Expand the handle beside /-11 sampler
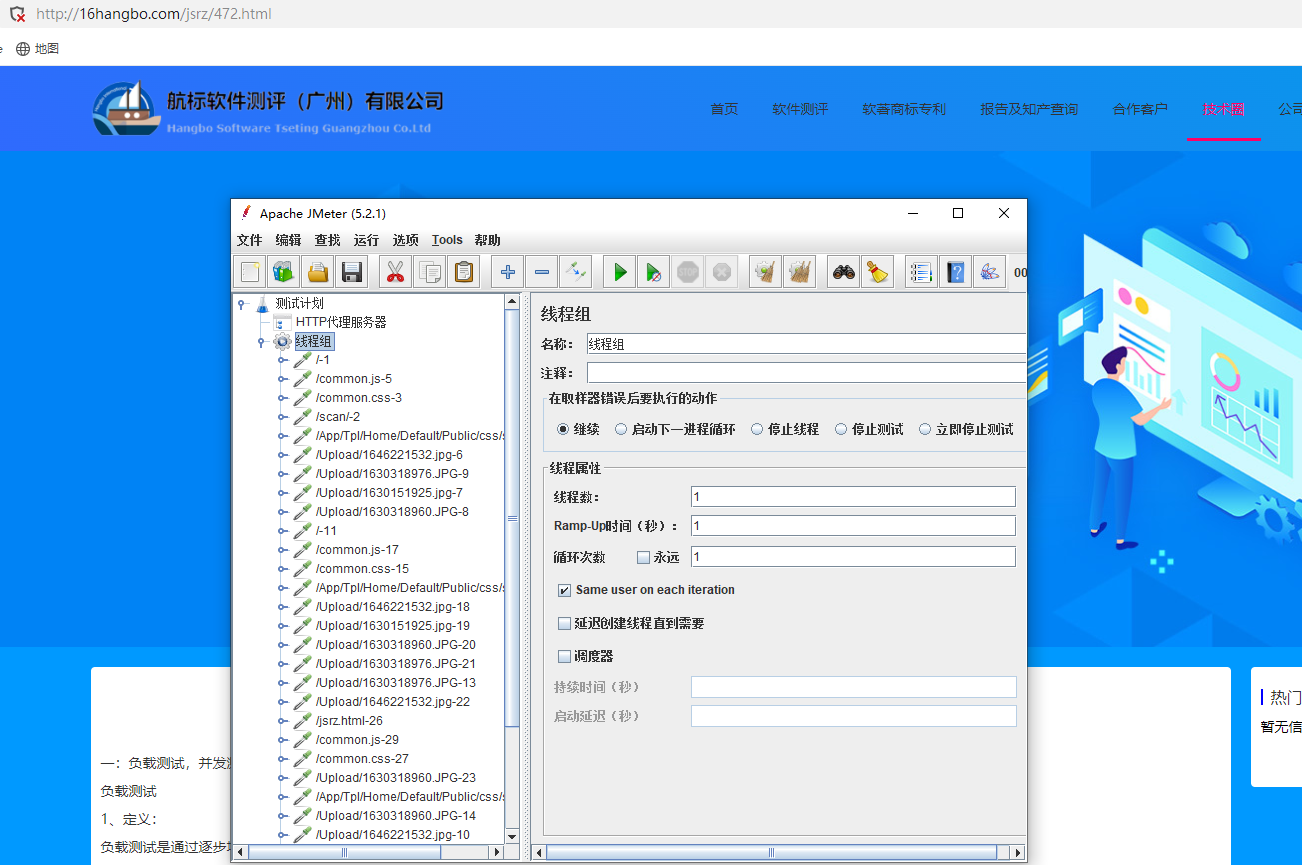This screenshot has height=865, width=1302. (283, 531)
